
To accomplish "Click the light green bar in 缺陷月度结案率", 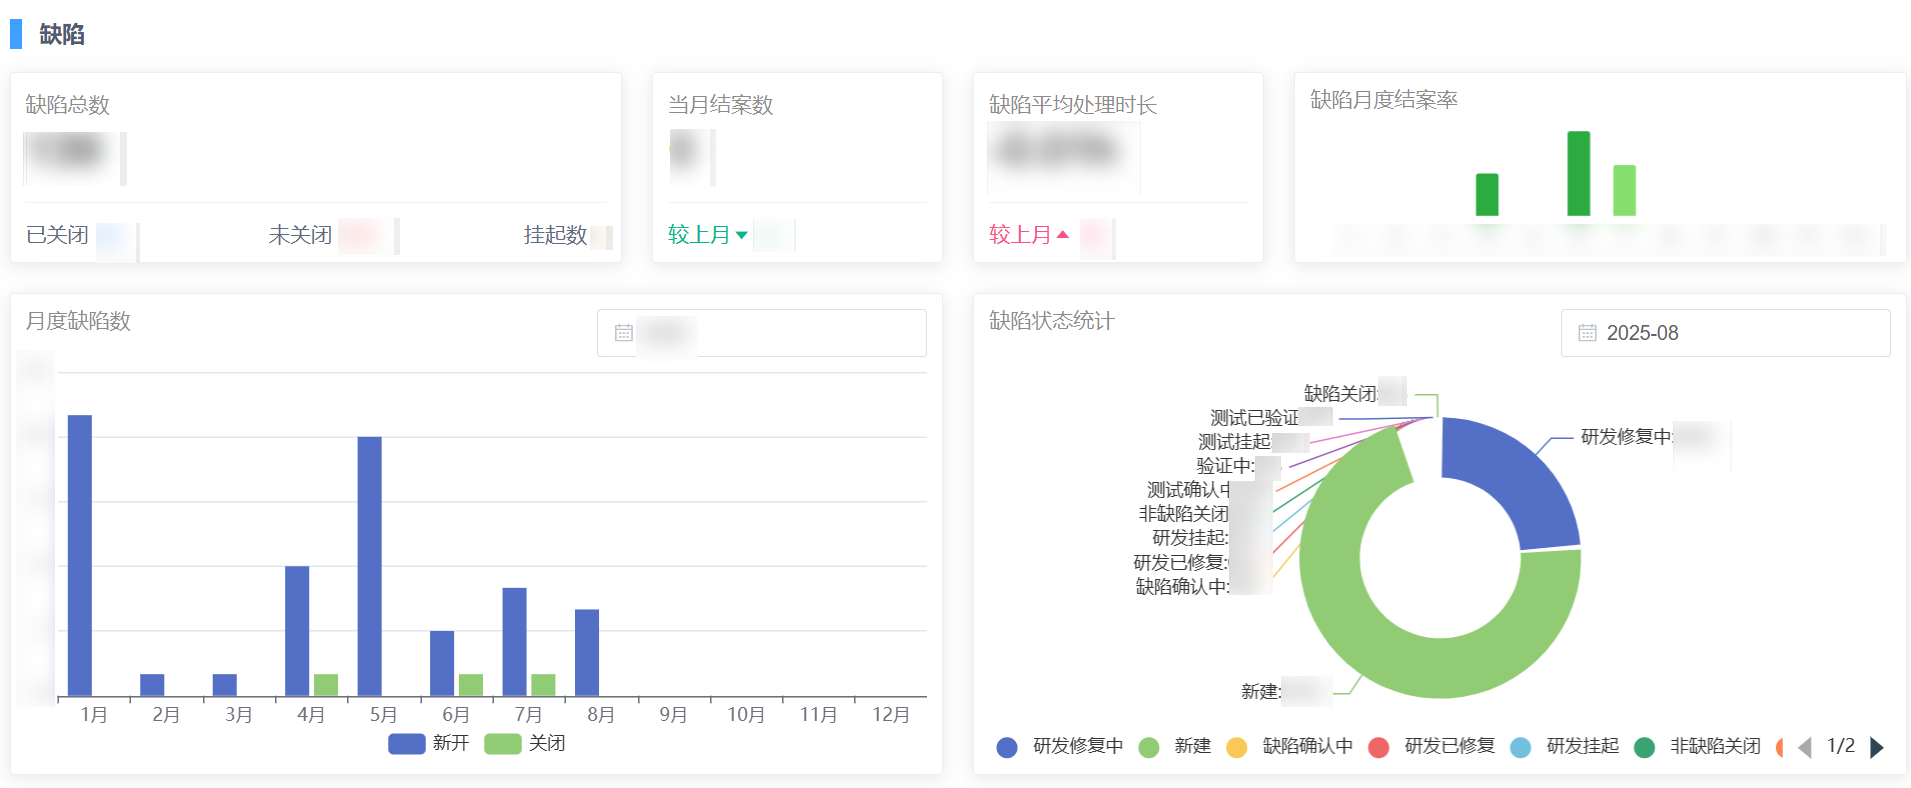I will tap(1624, 190).
